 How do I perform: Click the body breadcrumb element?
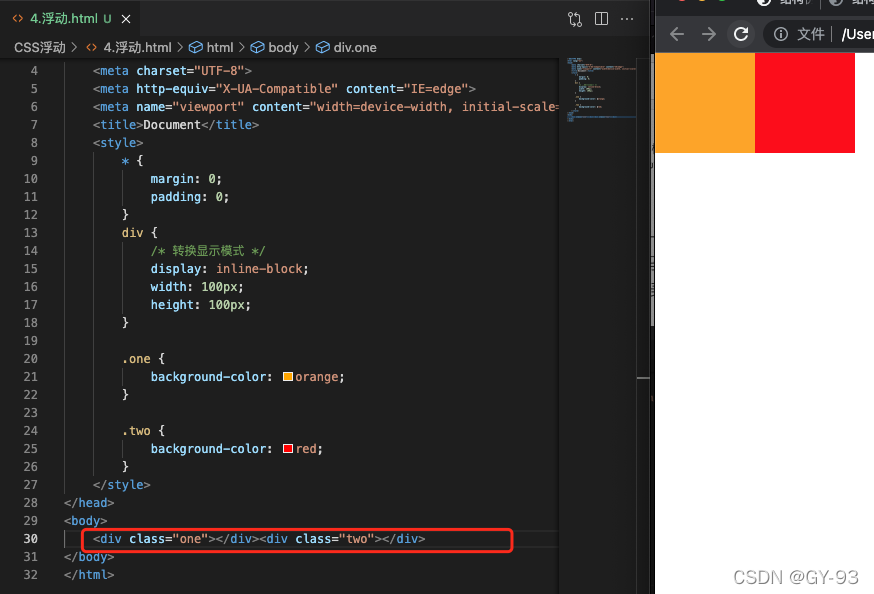point(283,47)
